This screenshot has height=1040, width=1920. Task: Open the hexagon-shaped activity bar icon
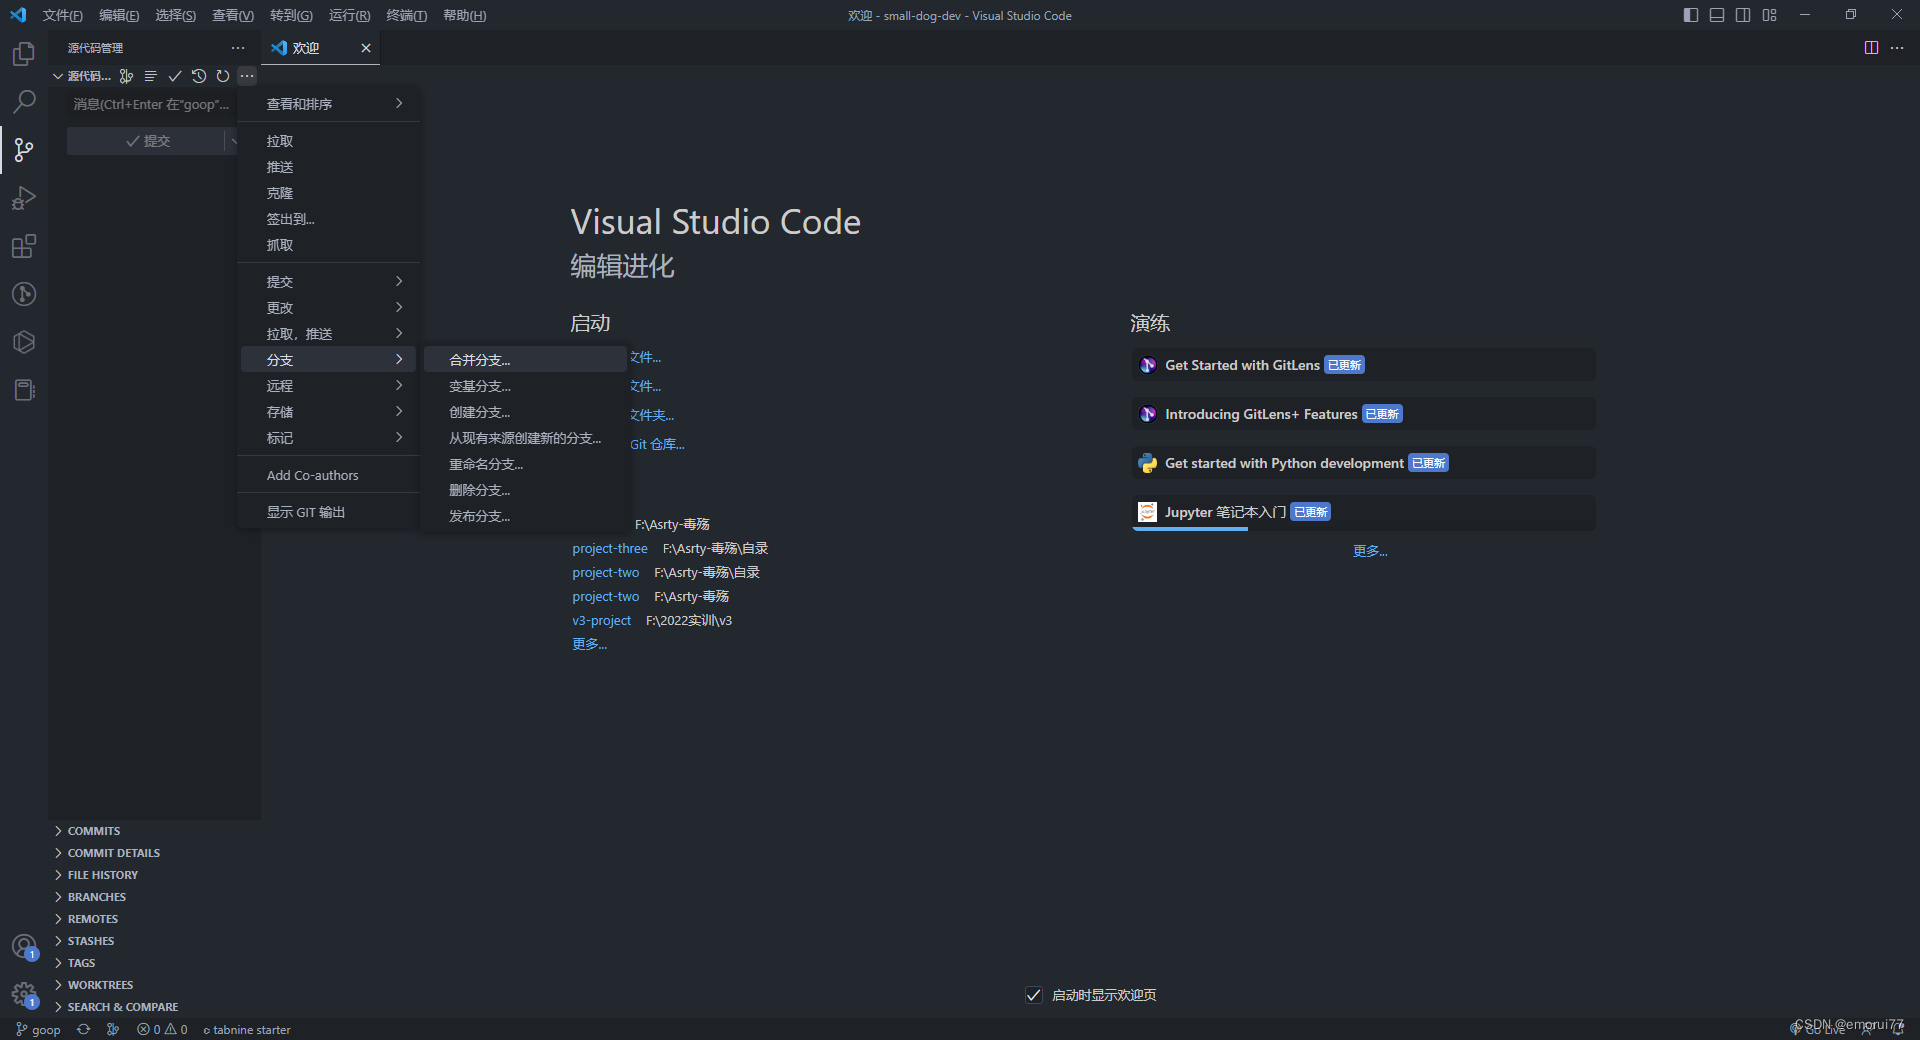pyautogui.click(x=24, y=342)
